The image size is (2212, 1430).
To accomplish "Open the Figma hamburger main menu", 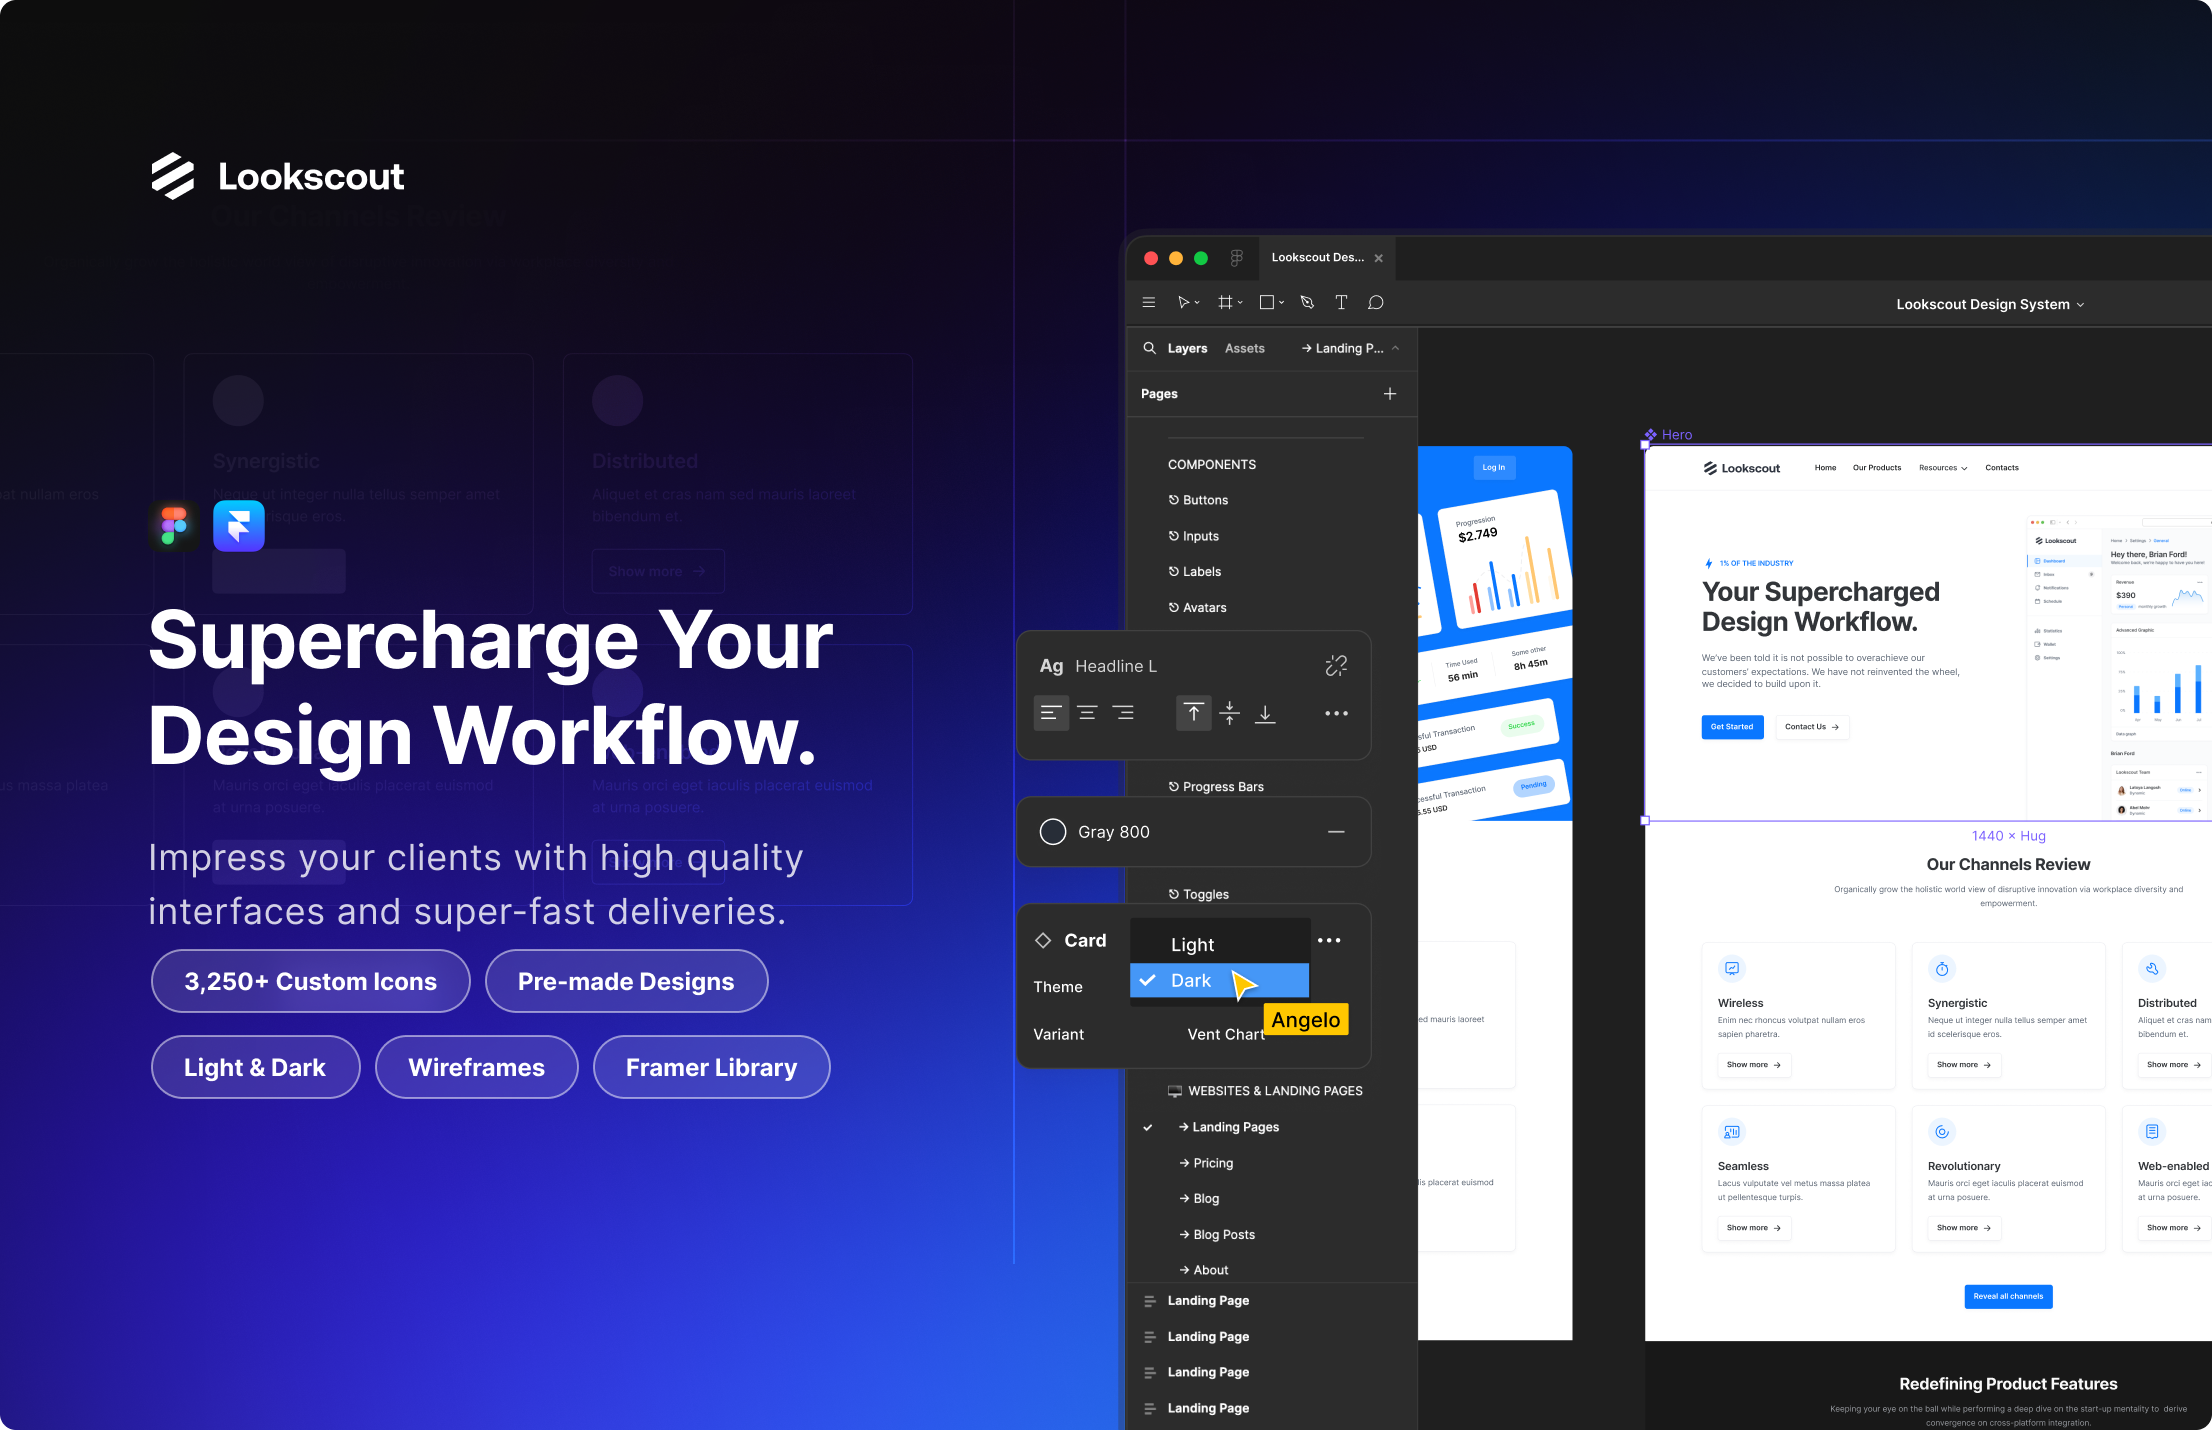I will (x=1149, y=302).
